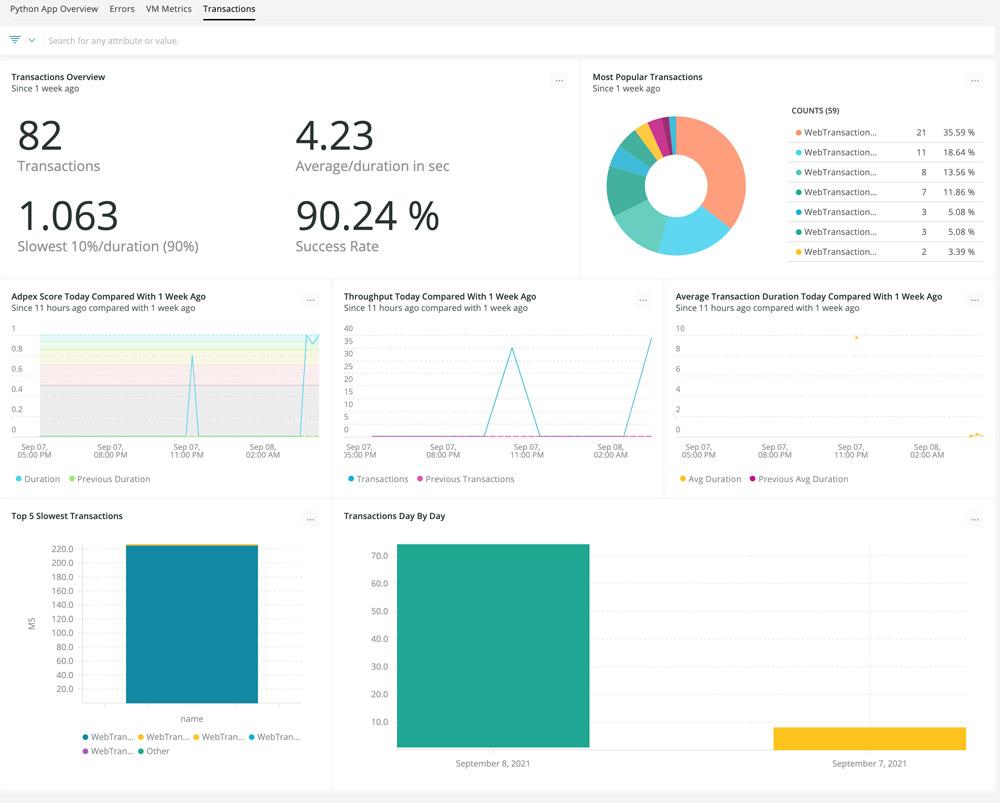Click the filter icon beside the search bar
Viewport: 1000px width, 803px height.
tap(14, 41)
